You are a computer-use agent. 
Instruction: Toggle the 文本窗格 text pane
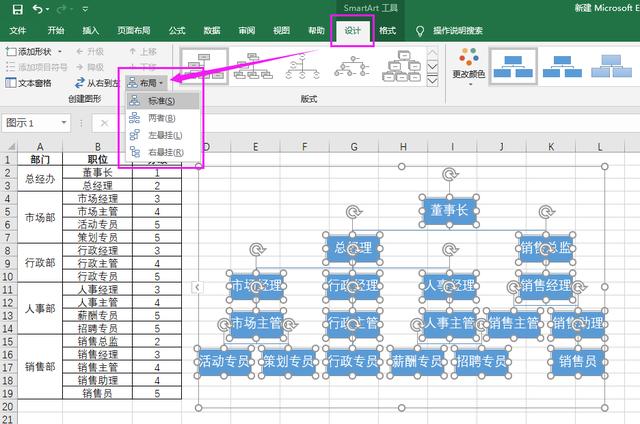pyautogui.click(x=28, y=83)
